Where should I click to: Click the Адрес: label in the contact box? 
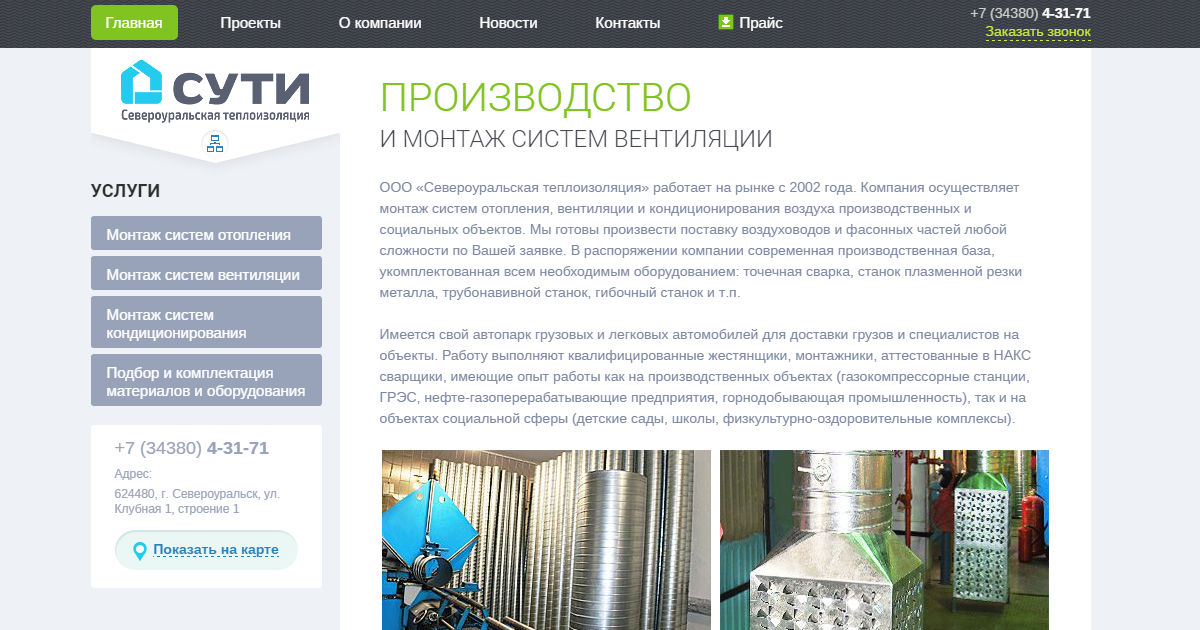coord(133,474)
